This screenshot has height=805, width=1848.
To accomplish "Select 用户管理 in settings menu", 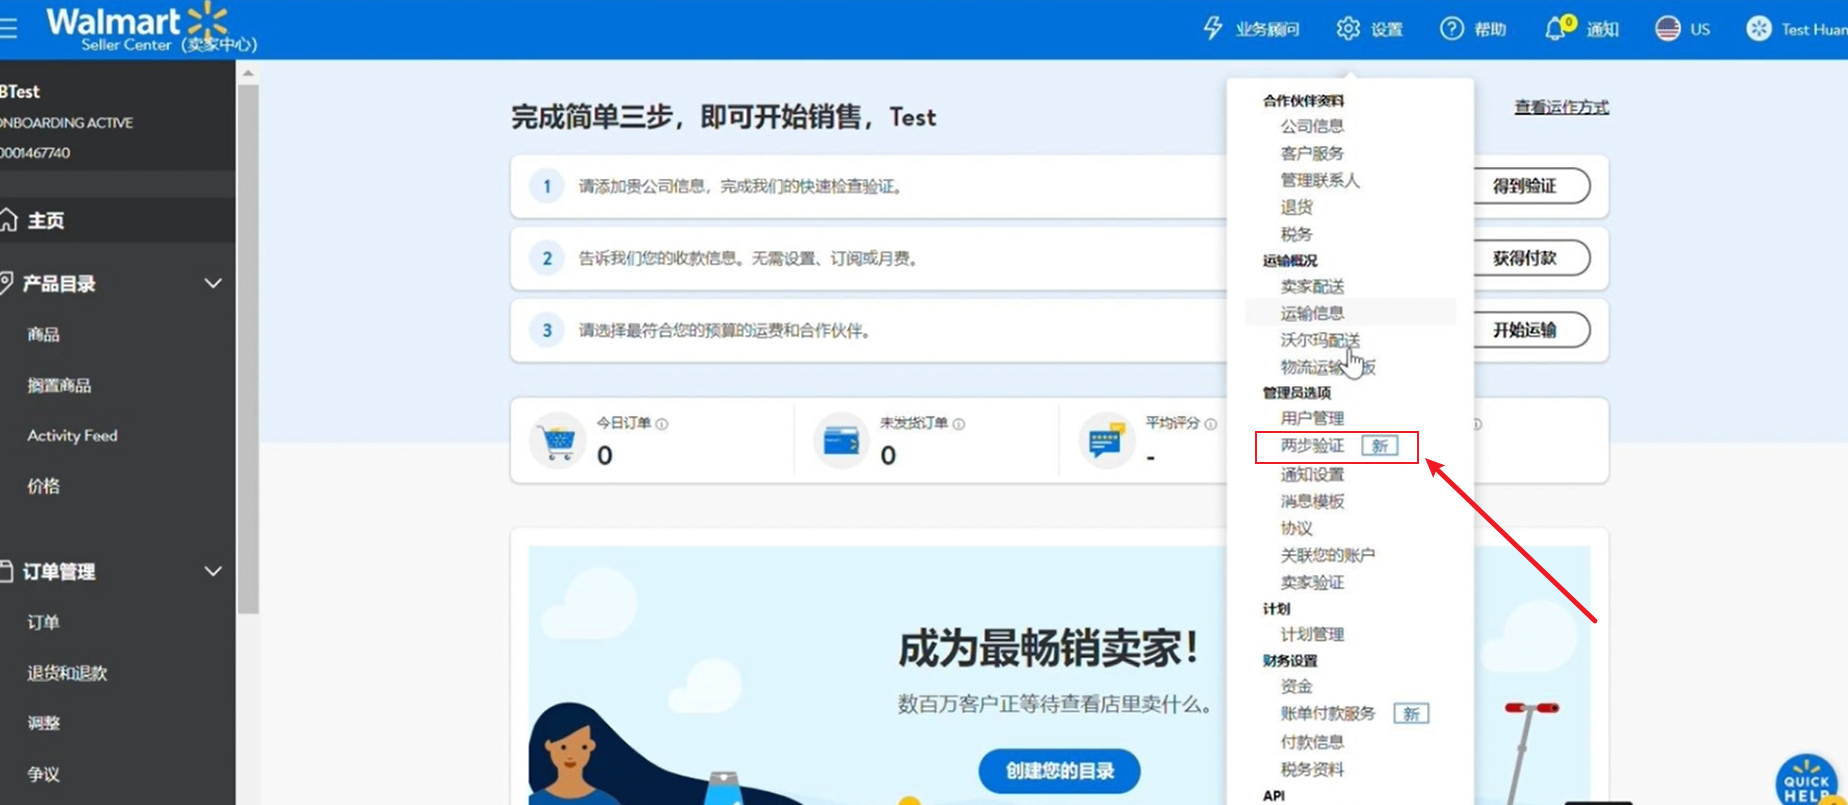I will (x=1312, y=418).
